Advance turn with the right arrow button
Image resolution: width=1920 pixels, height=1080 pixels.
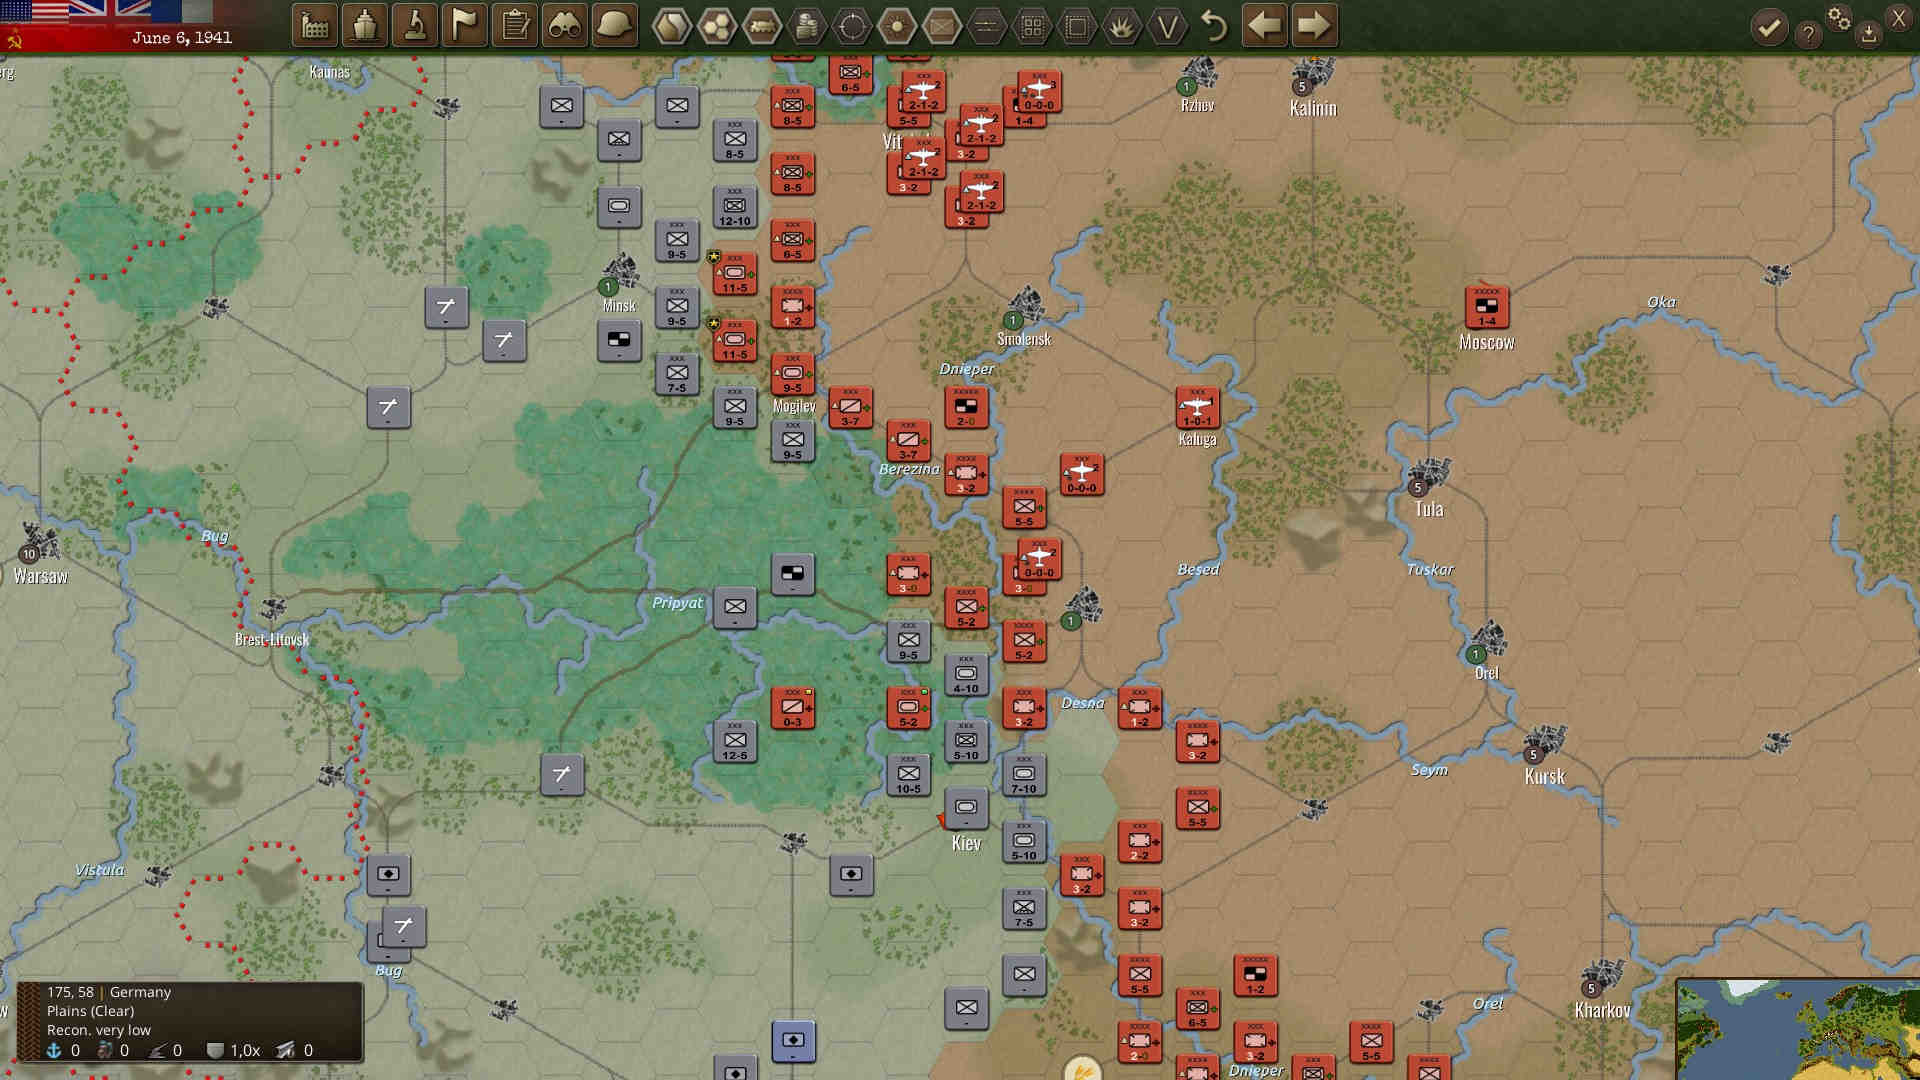tap(1313, 25)
